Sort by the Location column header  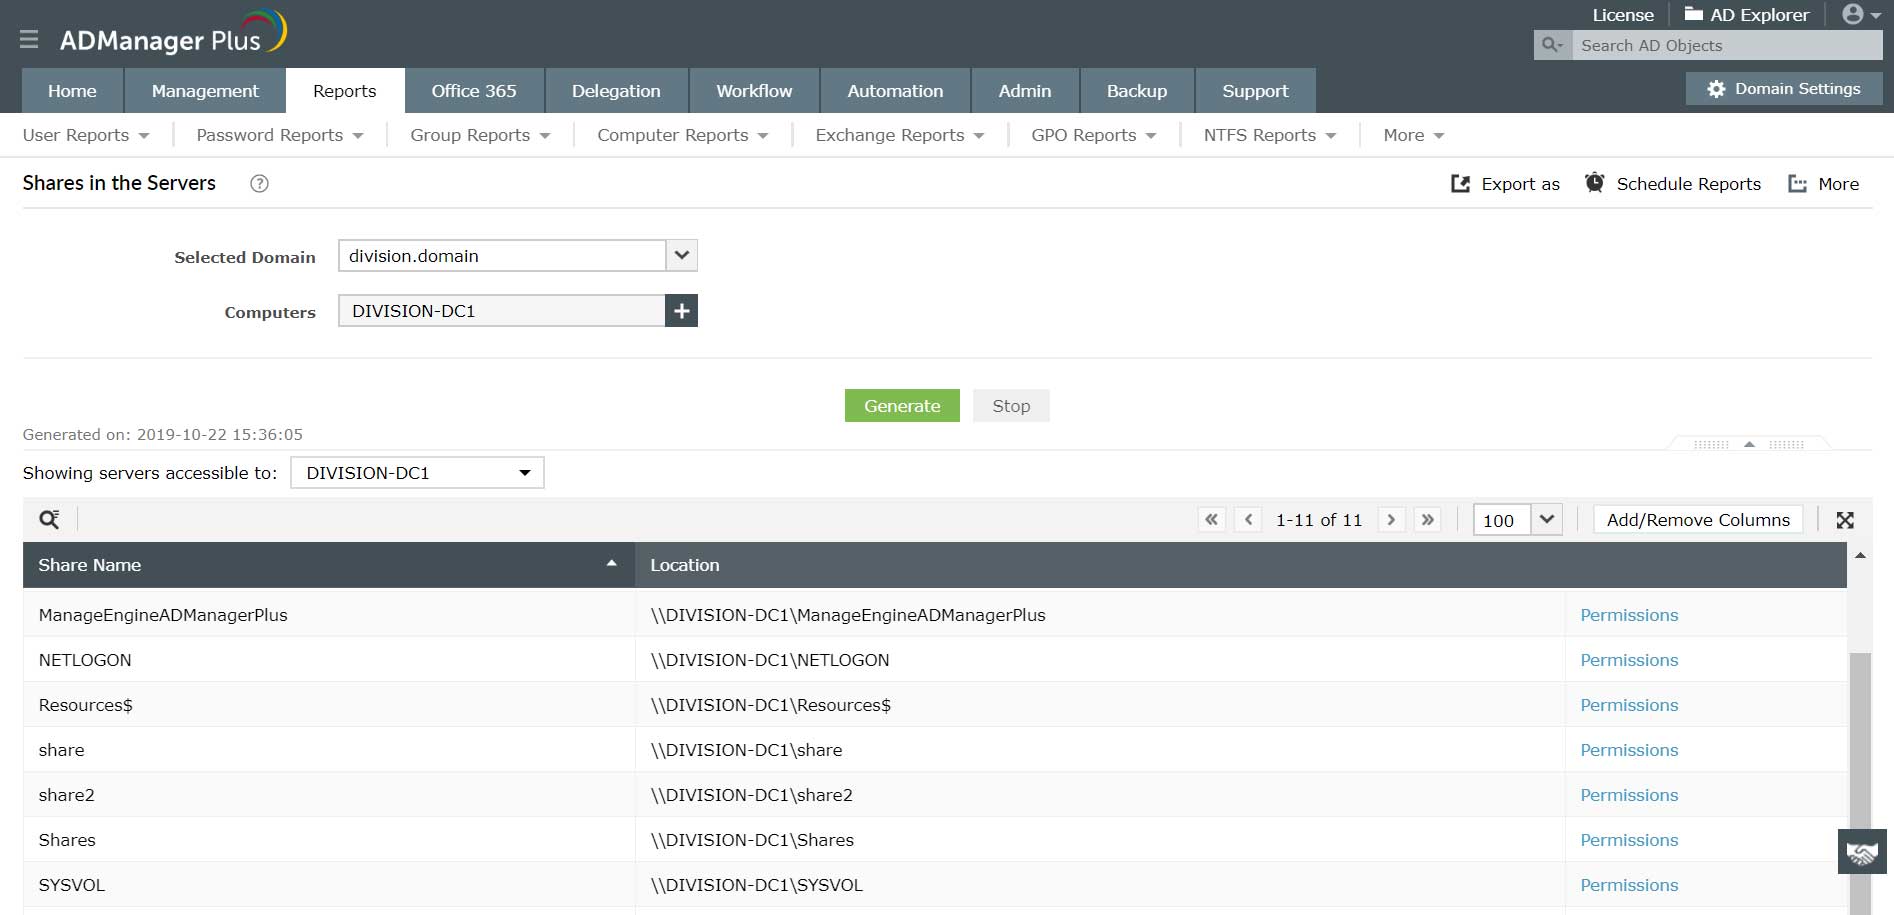(1240, 565)
